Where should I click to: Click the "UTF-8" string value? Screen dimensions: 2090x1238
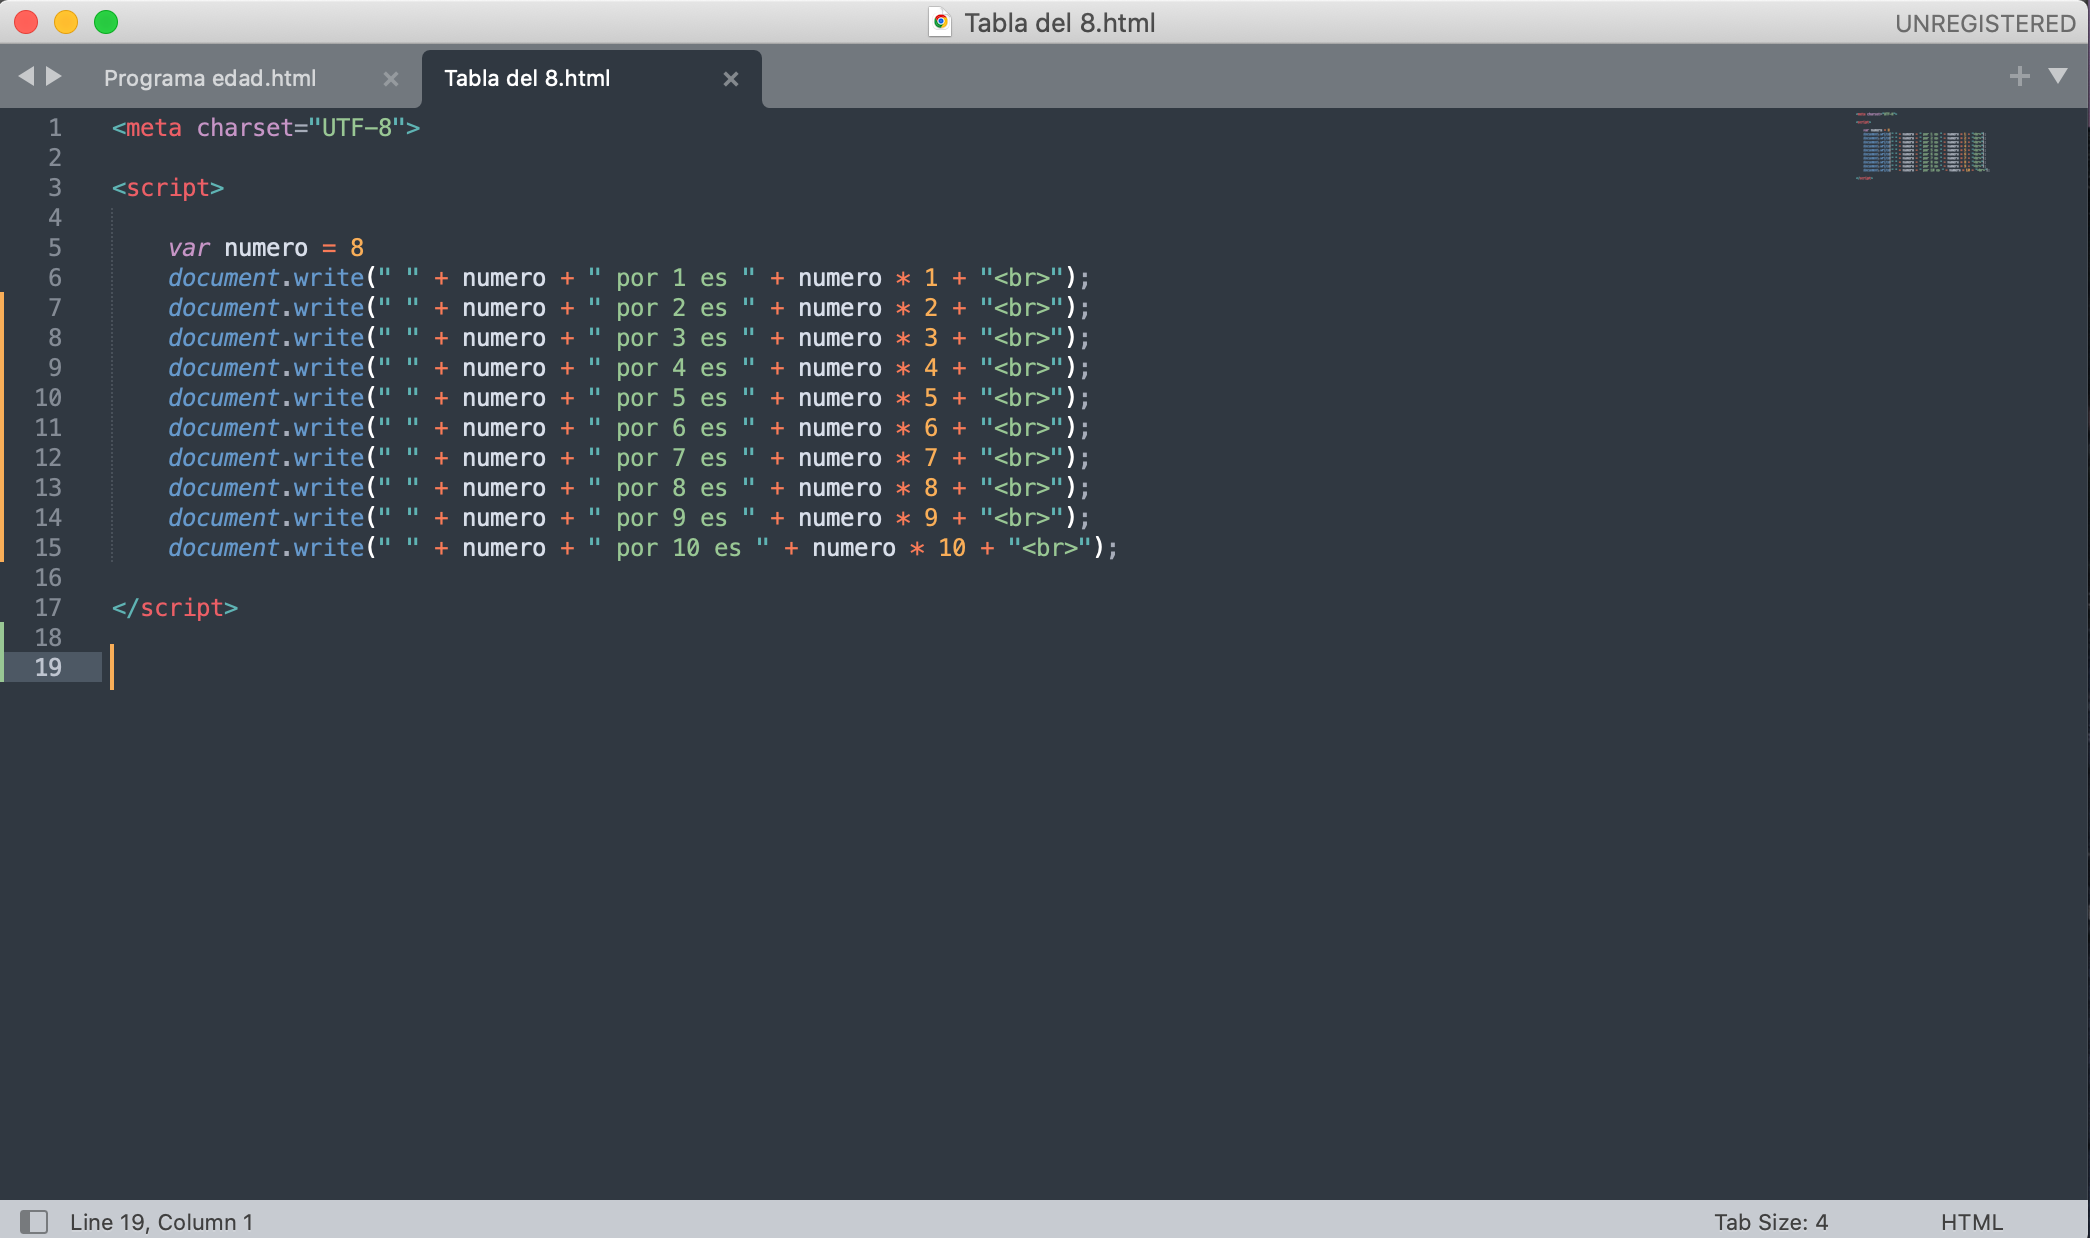point(357,128)
